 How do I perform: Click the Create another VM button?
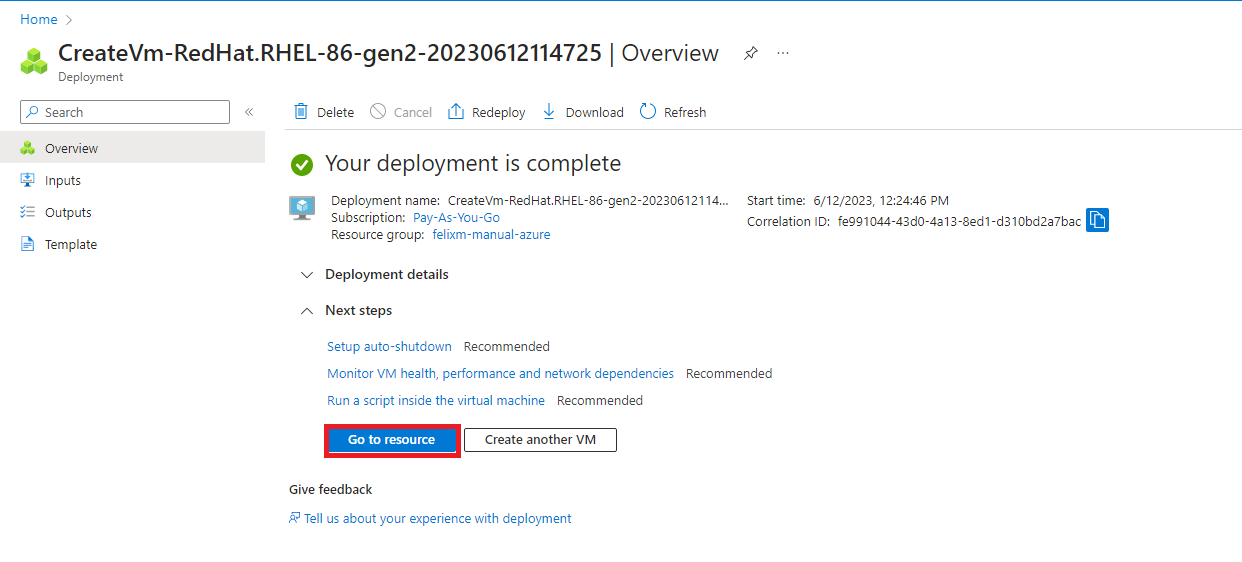[540, 440]
